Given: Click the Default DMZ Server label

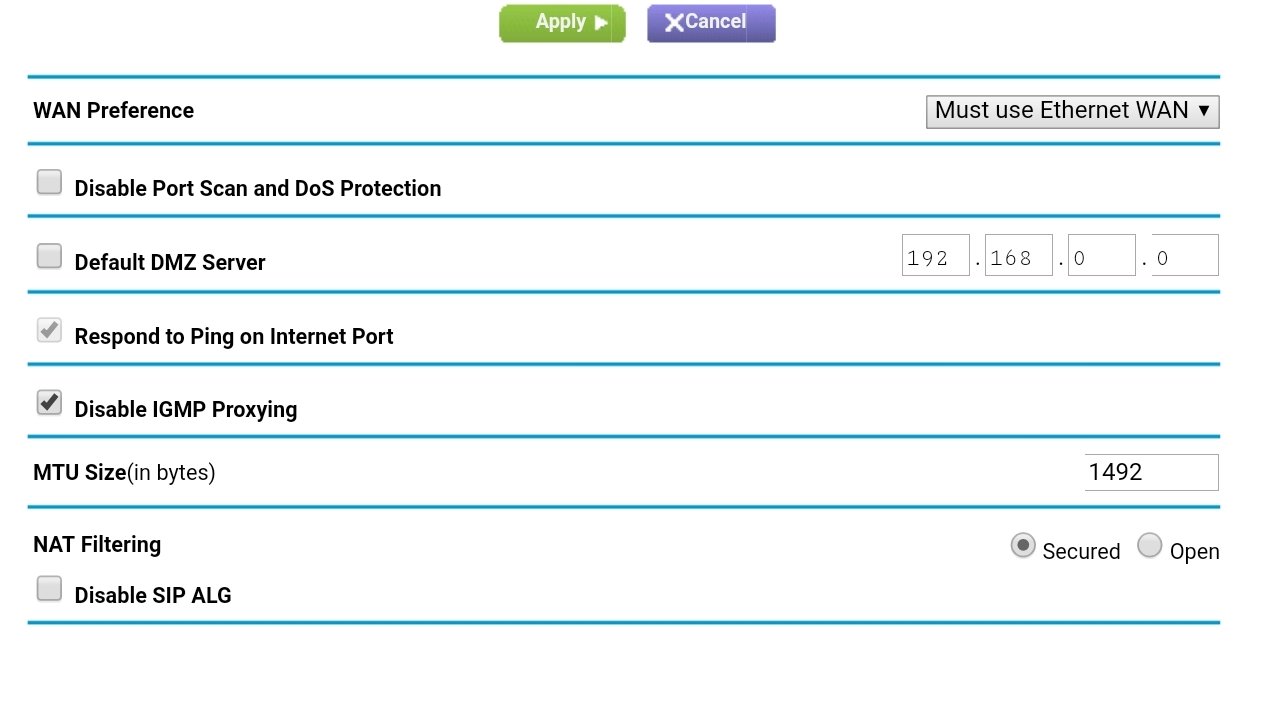Looking at the screenshot, I should (170, 263).
